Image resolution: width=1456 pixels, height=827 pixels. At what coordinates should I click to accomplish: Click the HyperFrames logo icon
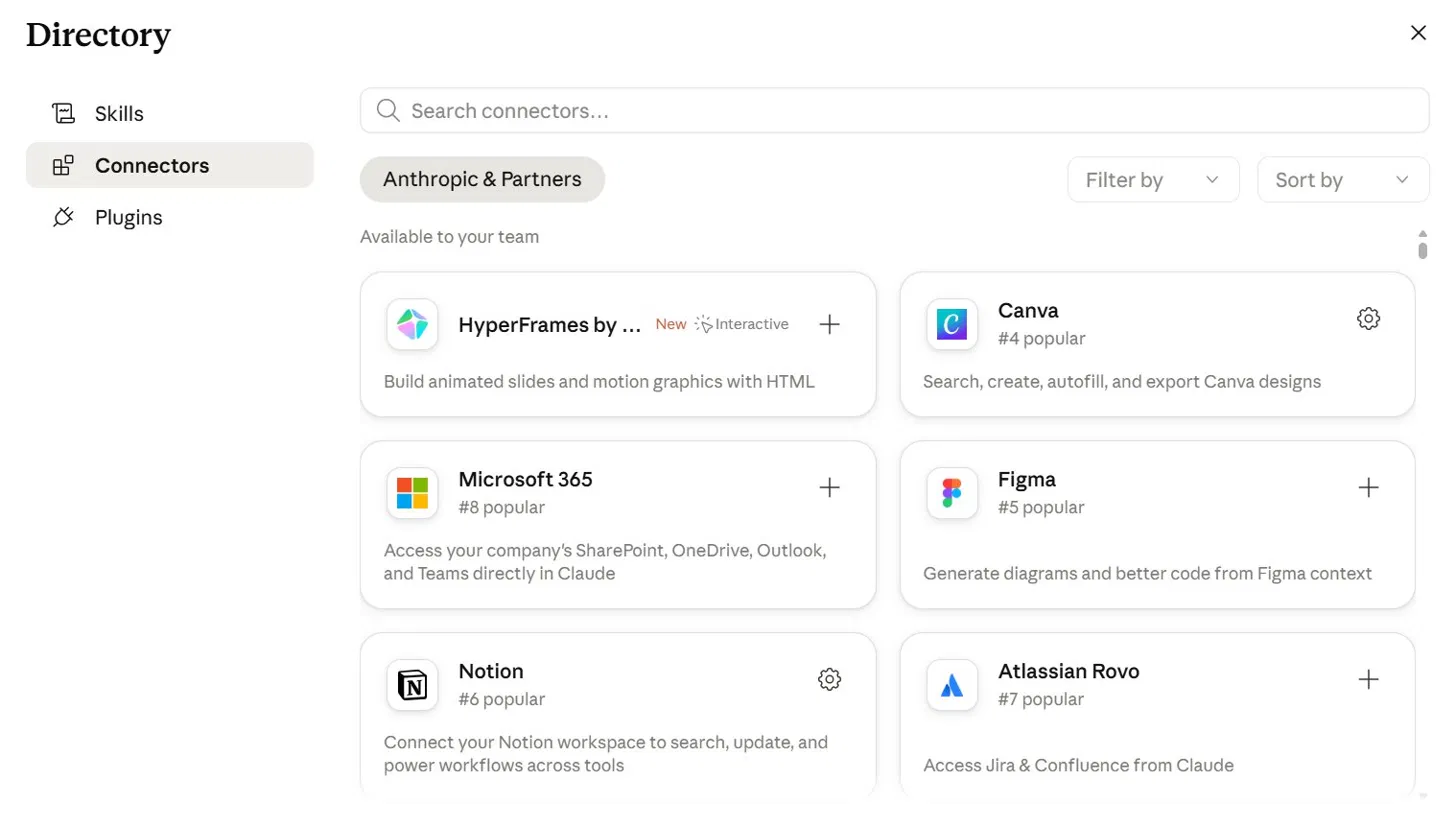pos(412,324)
